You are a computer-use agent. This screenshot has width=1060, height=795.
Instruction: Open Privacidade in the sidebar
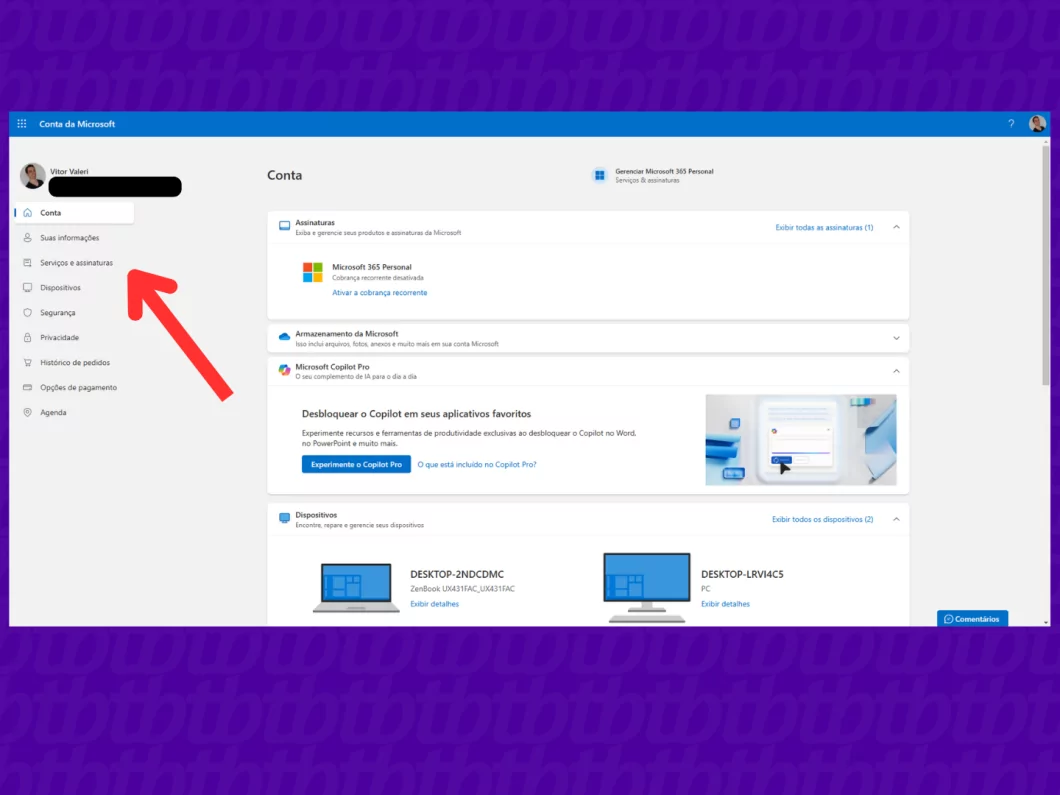click(x=59, y=337)
